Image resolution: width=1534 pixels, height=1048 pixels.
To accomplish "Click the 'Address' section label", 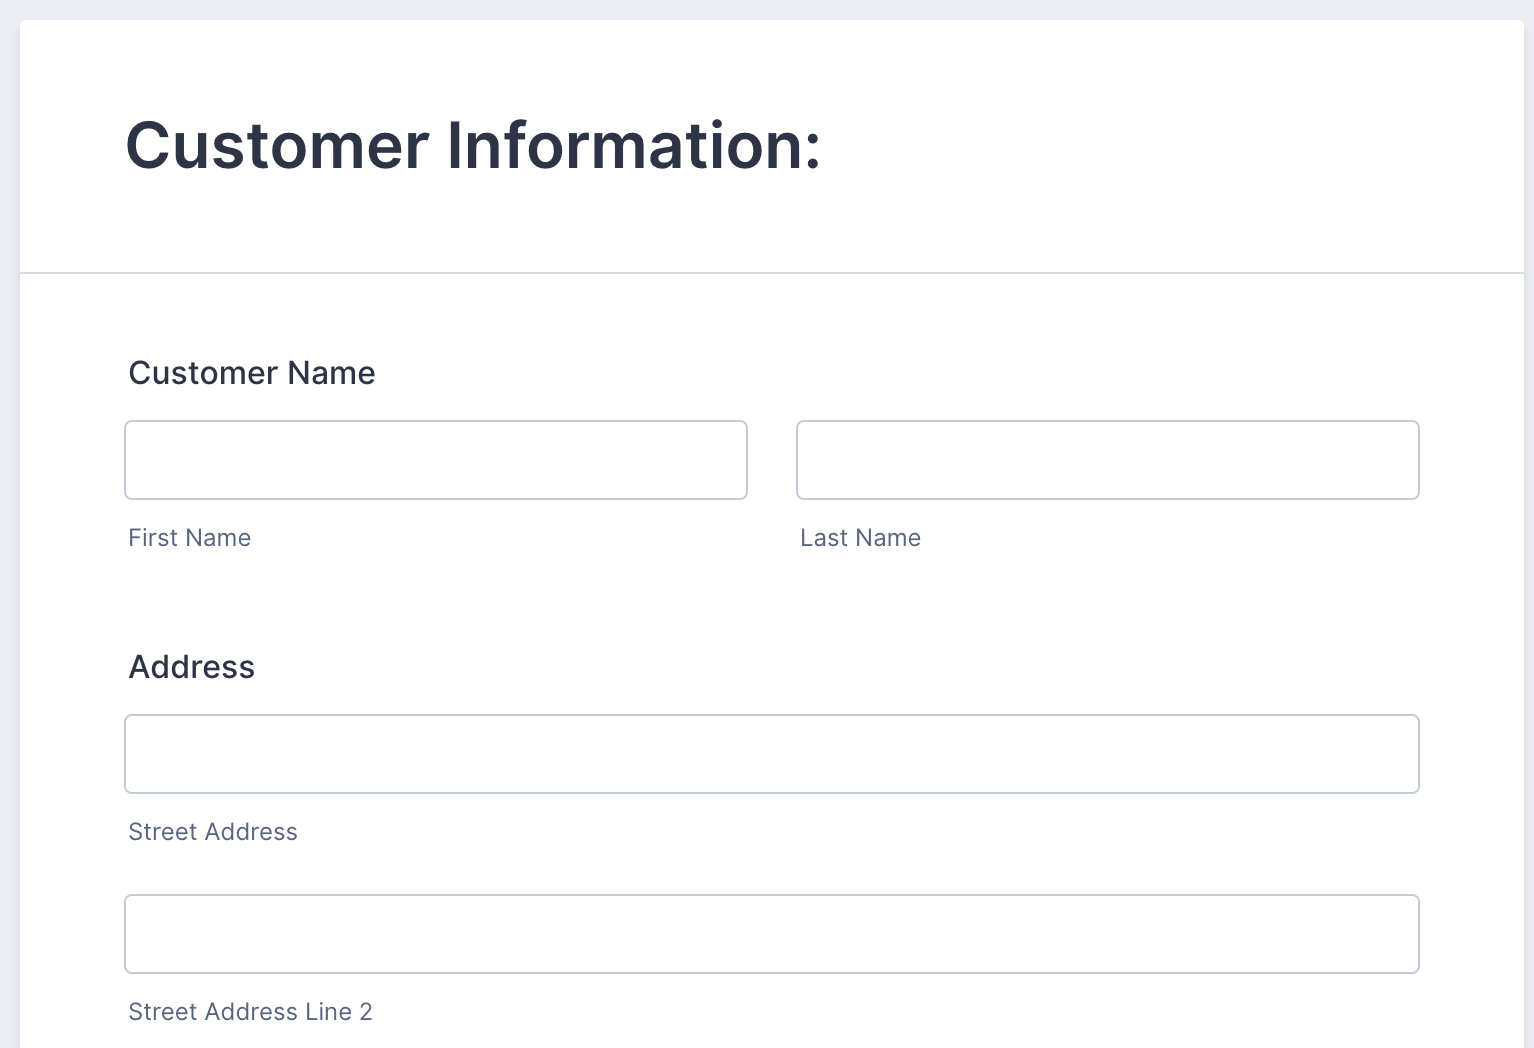I will point(192,667).
